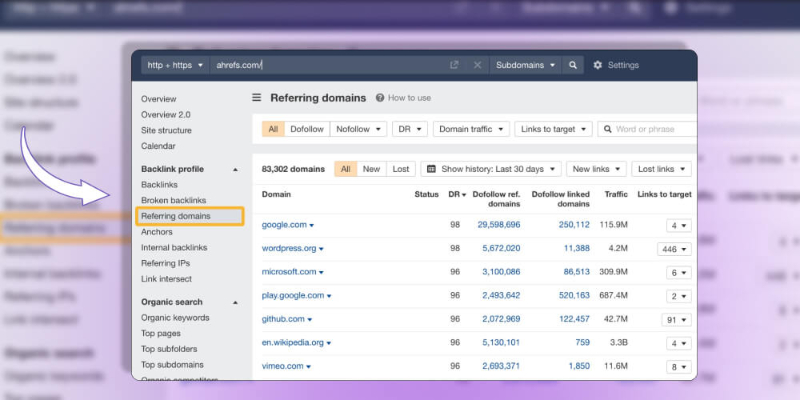The image size is (800, 400).
Task: Click 759 linked domains for en.wikipedia.org
Action: (583, 343)
